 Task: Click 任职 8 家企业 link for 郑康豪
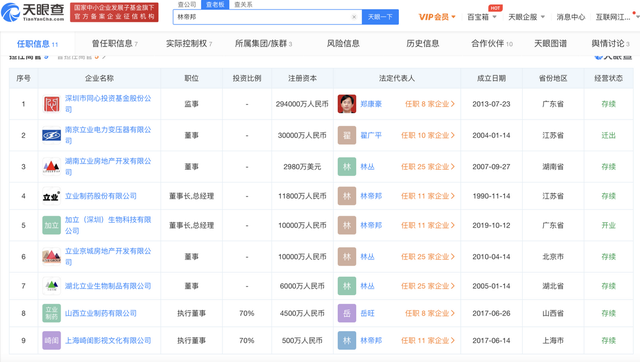[429, 104]
